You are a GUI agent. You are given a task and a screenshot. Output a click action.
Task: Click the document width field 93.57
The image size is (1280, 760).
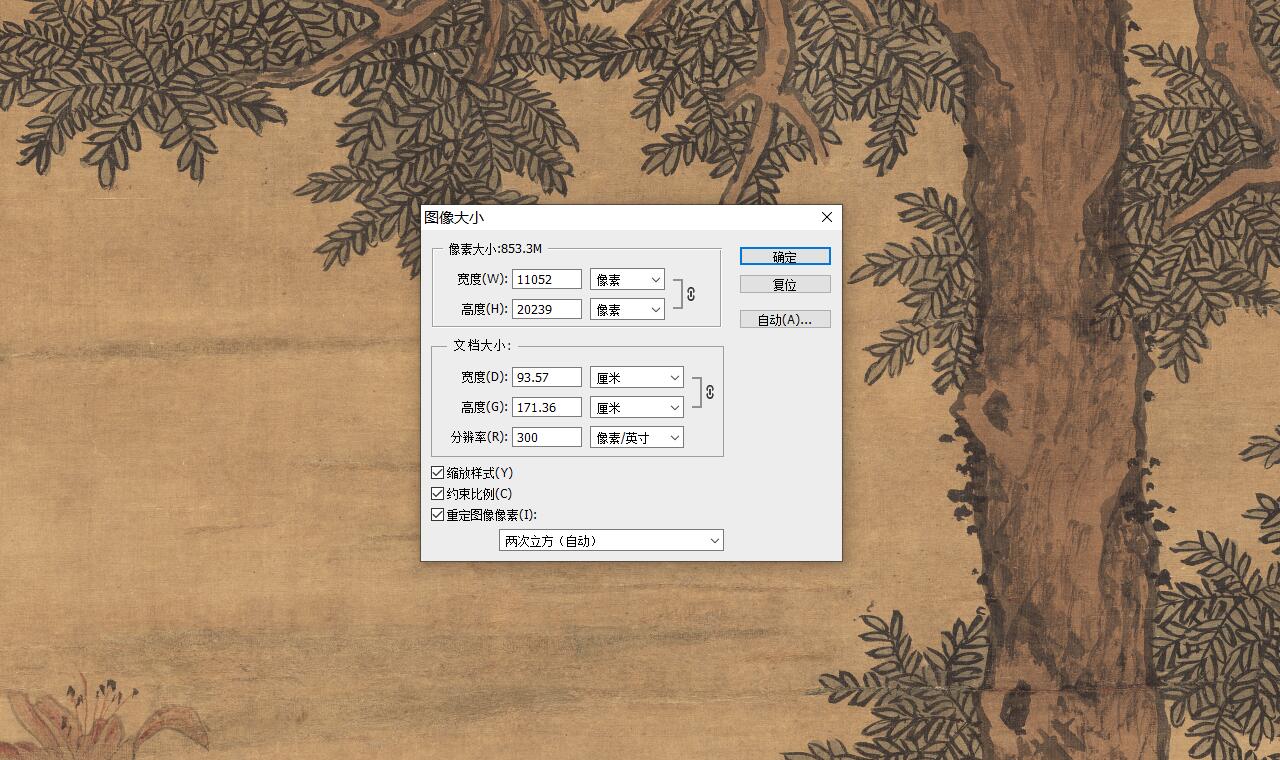(x=547, y=377)
